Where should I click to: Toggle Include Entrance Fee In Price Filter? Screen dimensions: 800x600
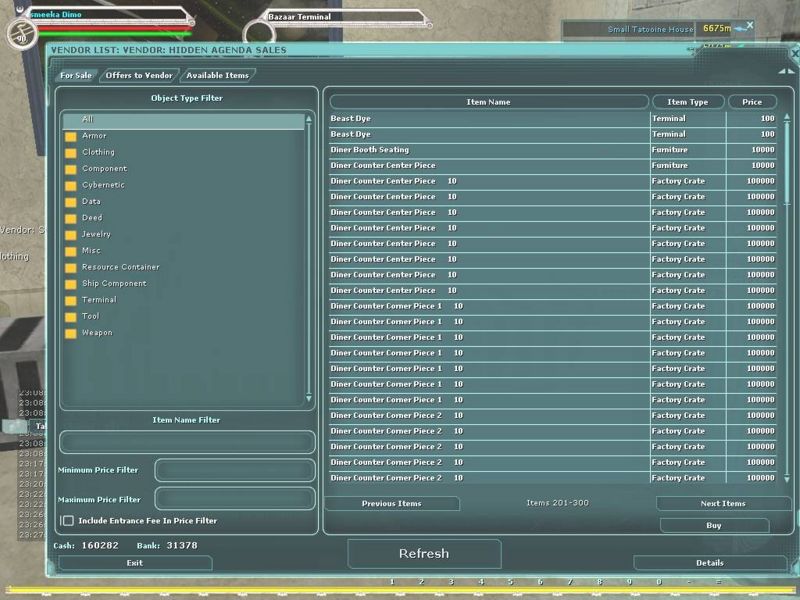(x=68, y=521)
